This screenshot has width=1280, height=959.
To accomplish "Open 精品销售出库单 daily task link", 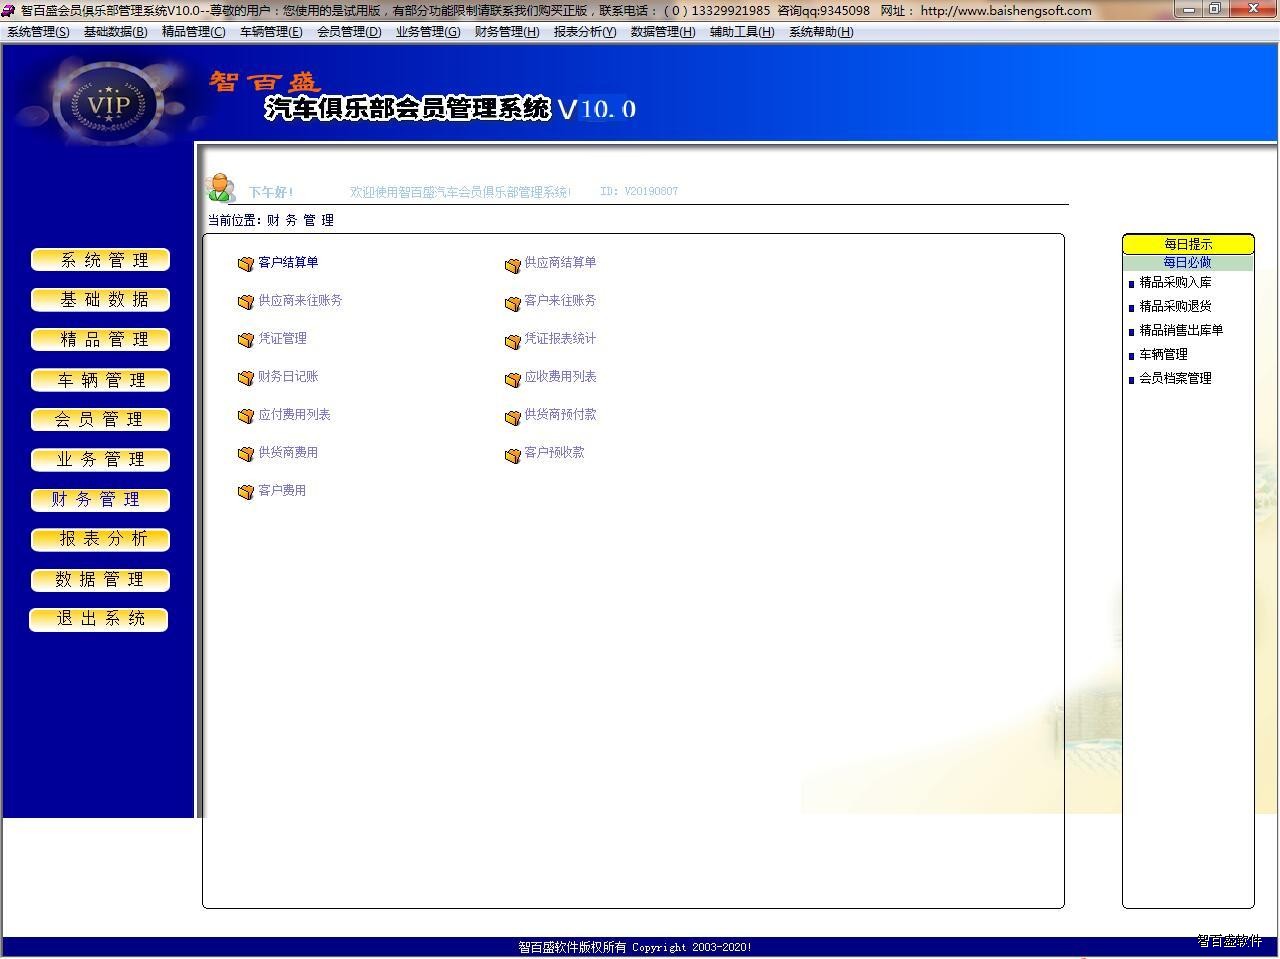I will pos(1181,330).
